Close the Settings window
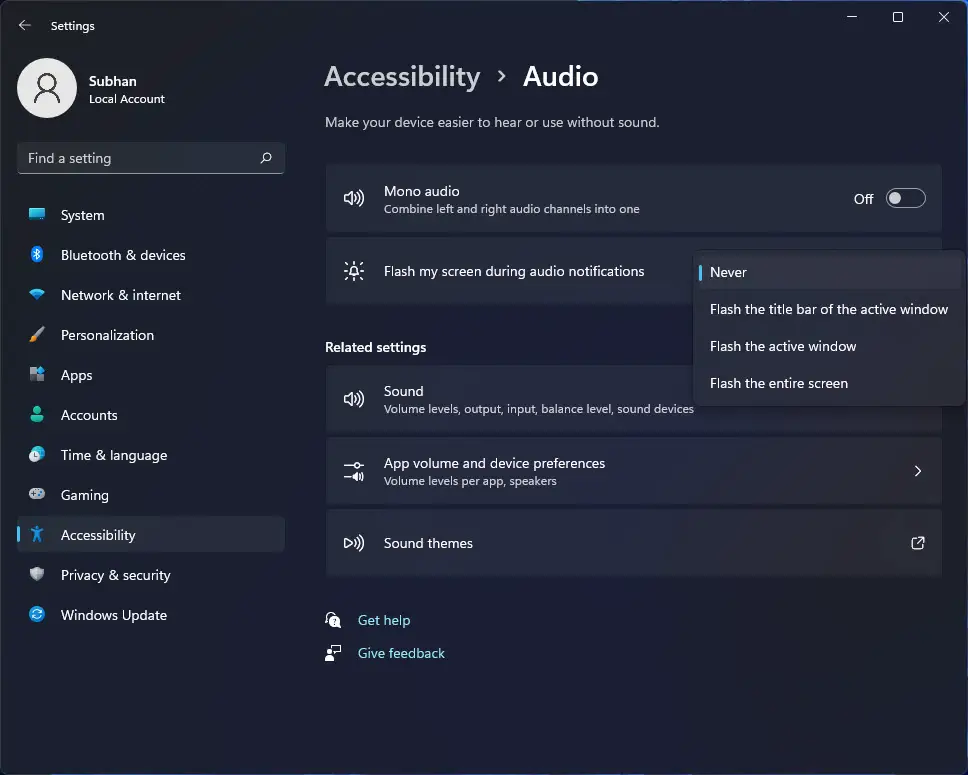The image size is (968, 775). pyautogui.click(x=944, y=17)
